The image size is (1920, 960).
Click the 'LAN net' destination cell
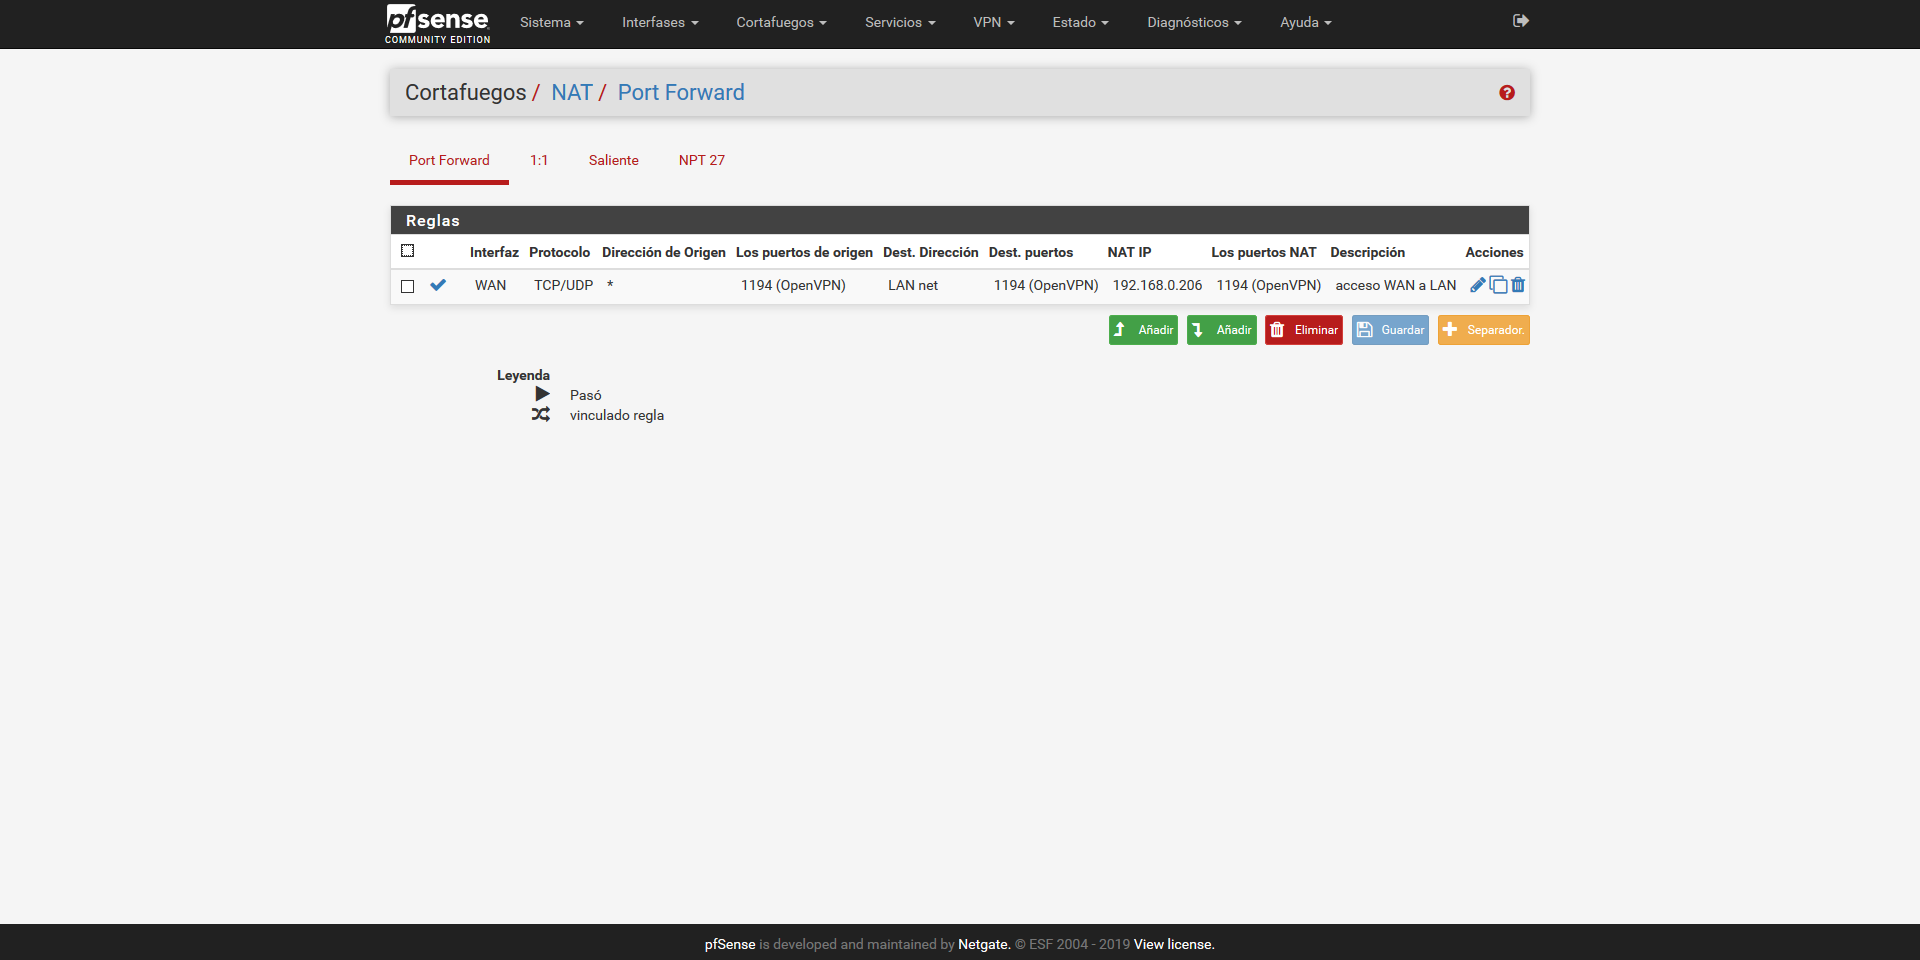(913, 285)
